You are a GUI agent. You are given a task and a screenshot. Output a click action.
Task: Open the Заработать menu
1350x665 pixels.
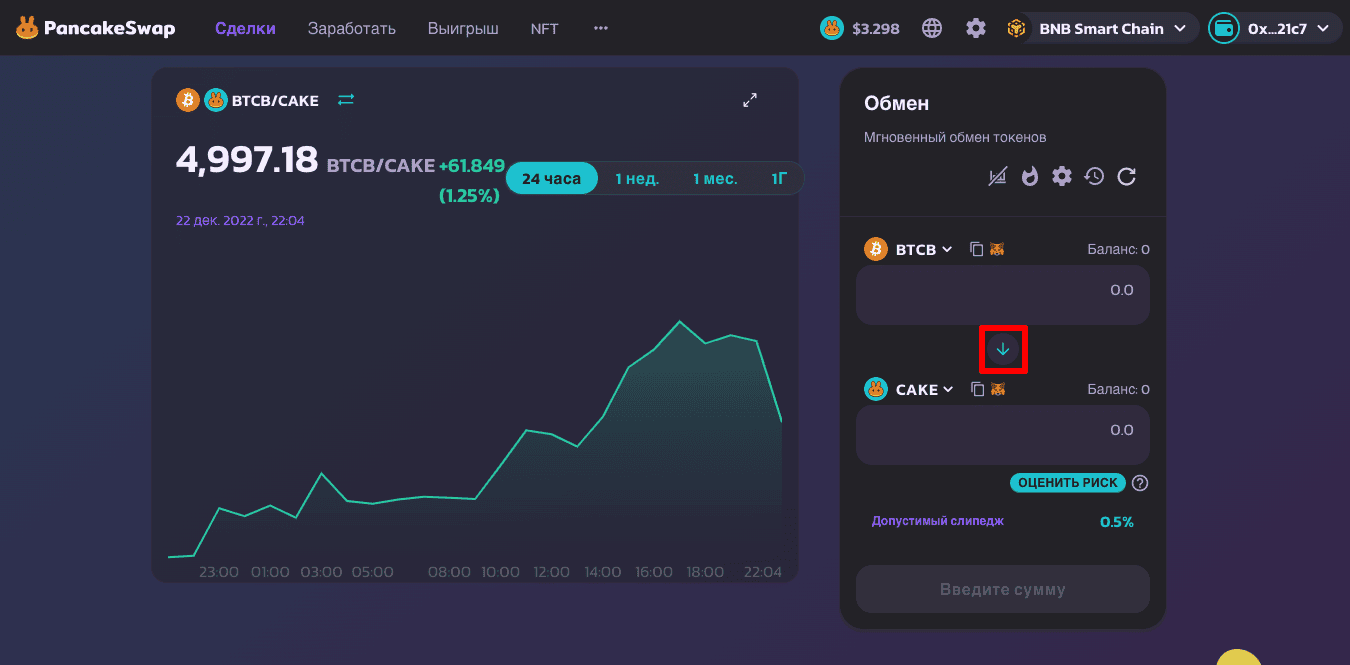352,28
